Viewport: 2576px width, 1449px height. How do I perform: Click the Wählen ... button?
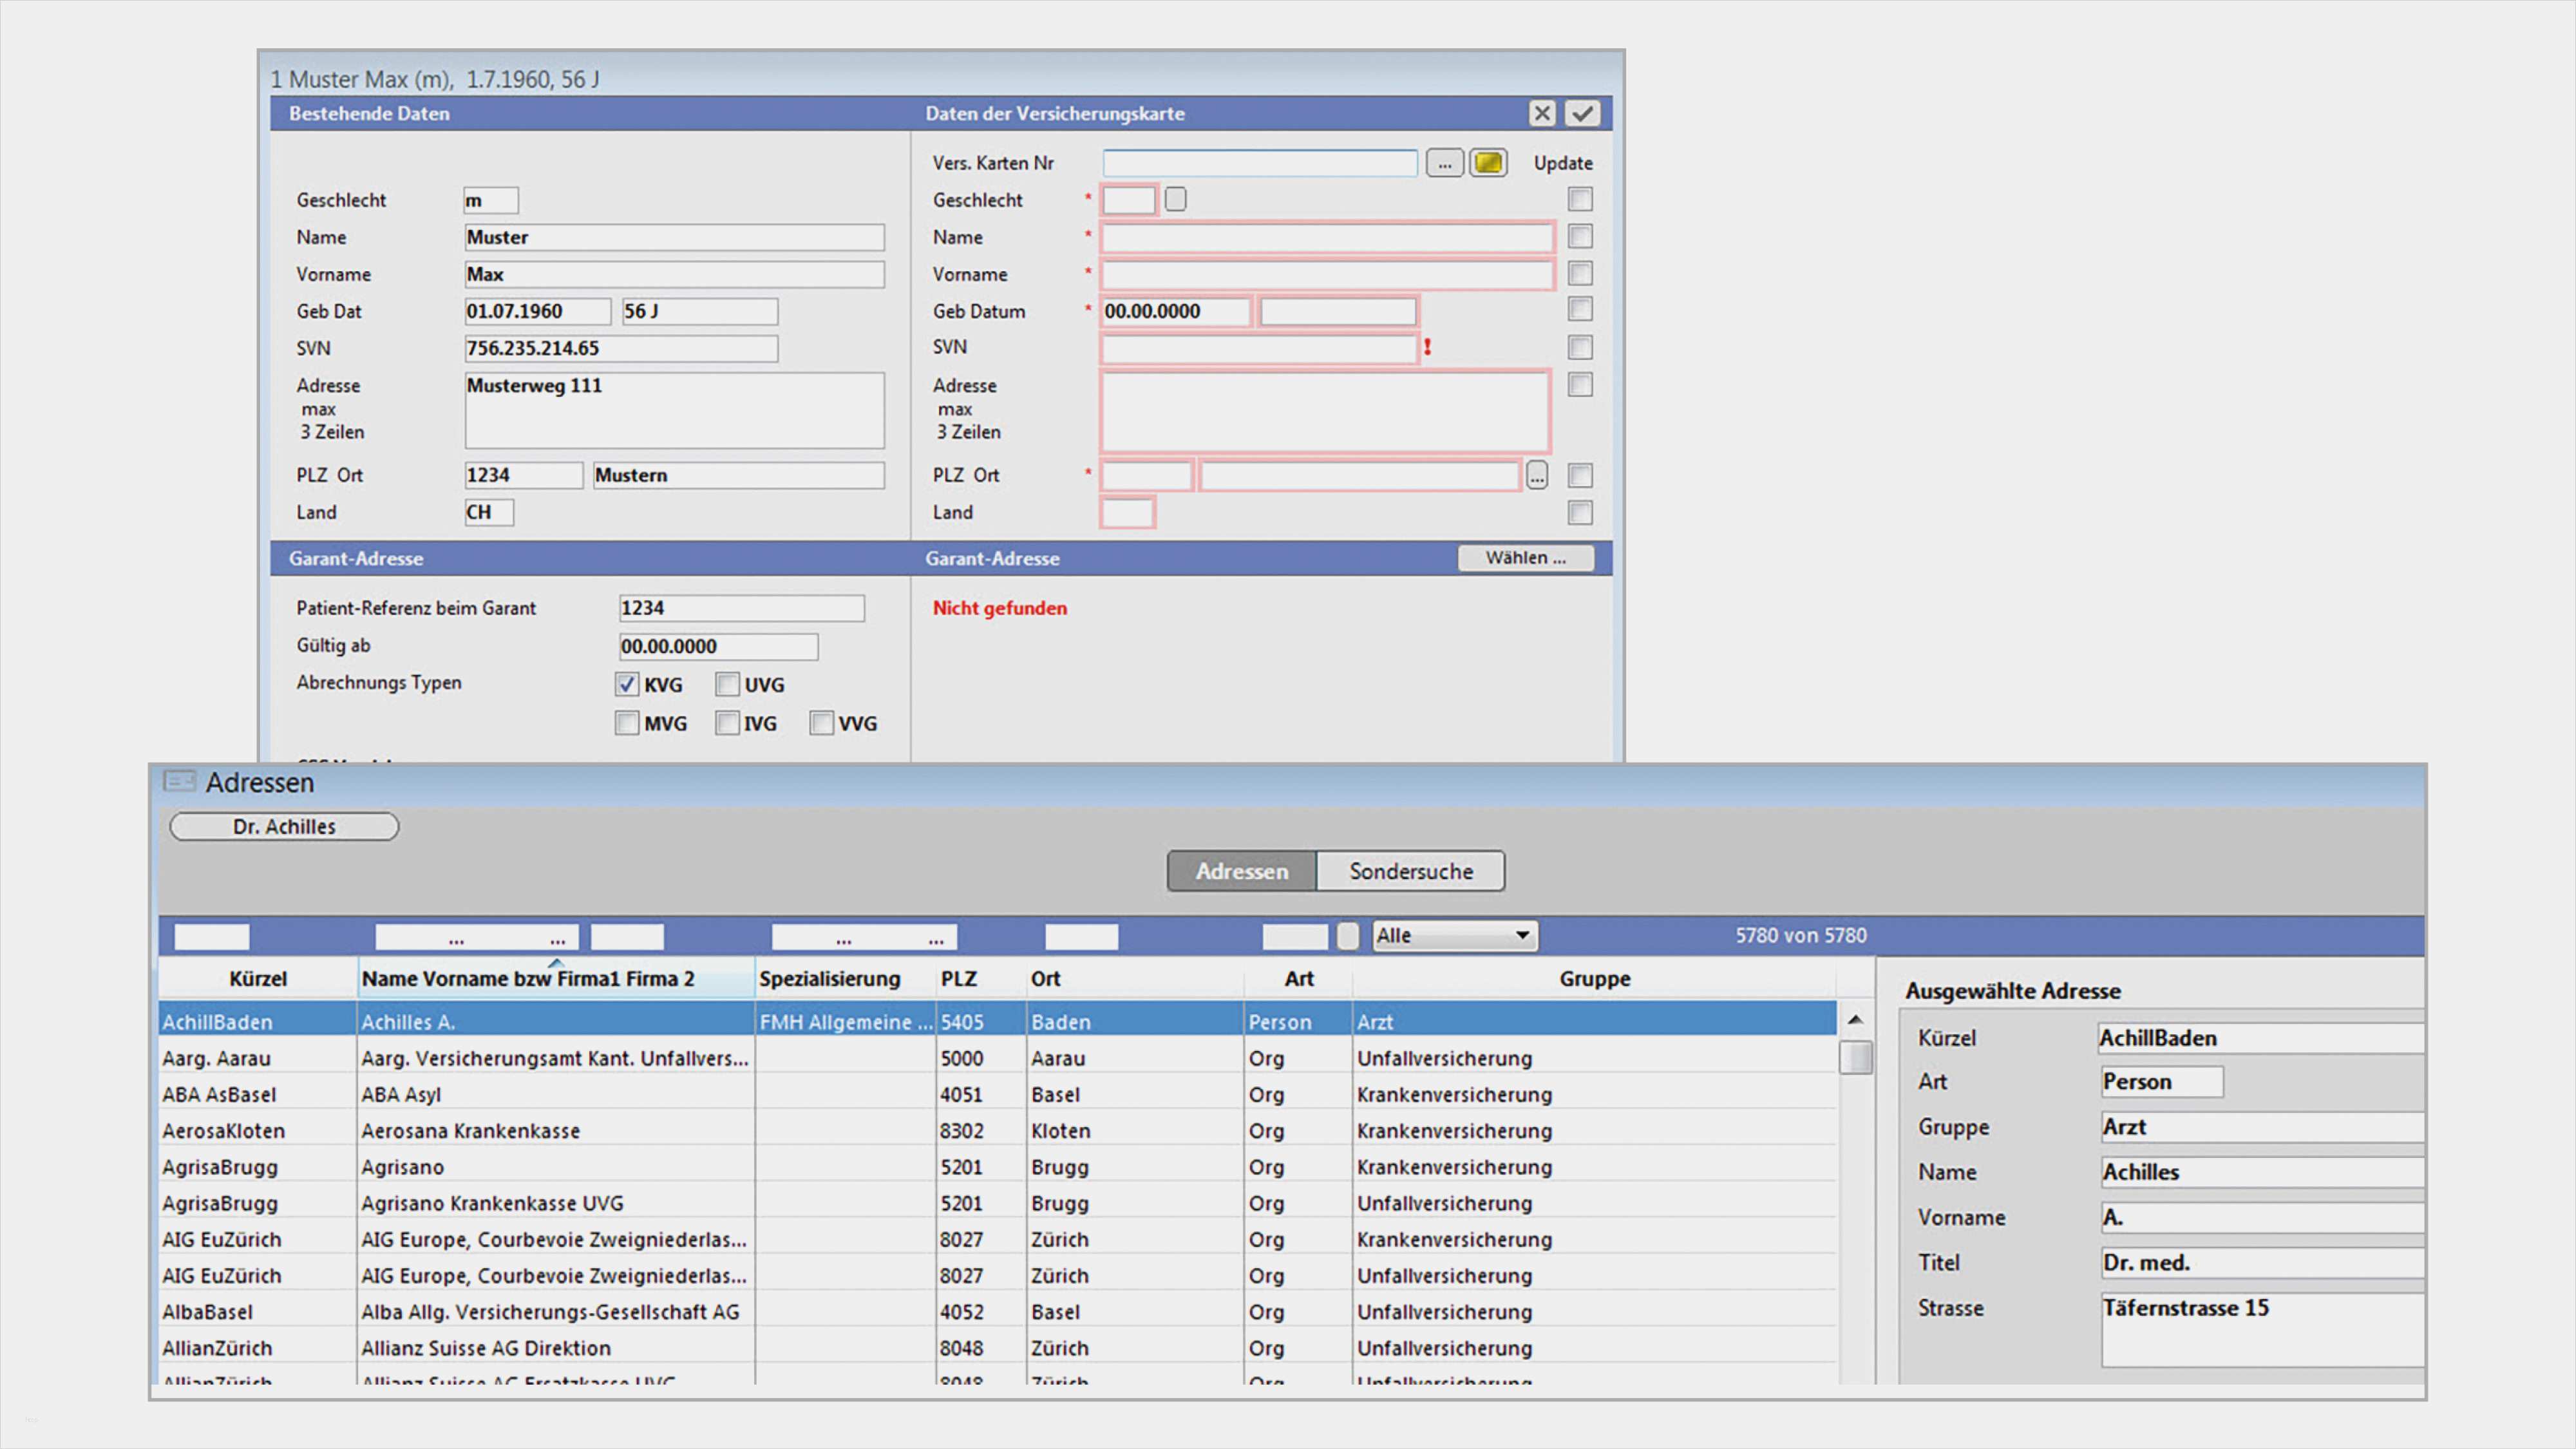(x=1525, y=558)
